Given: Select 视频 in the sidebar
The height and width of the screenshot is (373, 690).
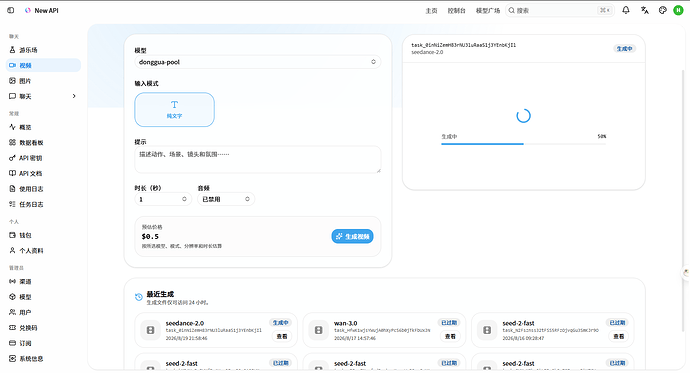Looking at the screenshot, I should pos(43,65).
